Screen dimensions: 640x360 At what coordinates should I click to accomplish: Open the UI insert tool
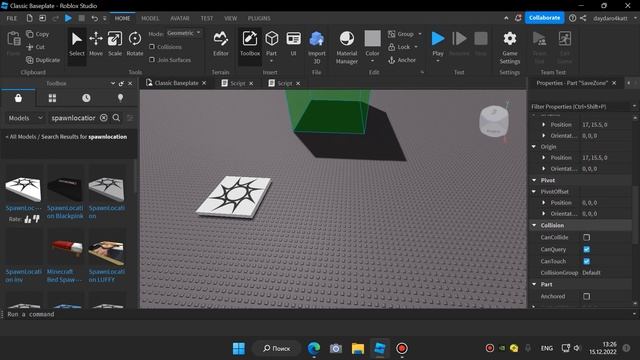tap(293, 44)
